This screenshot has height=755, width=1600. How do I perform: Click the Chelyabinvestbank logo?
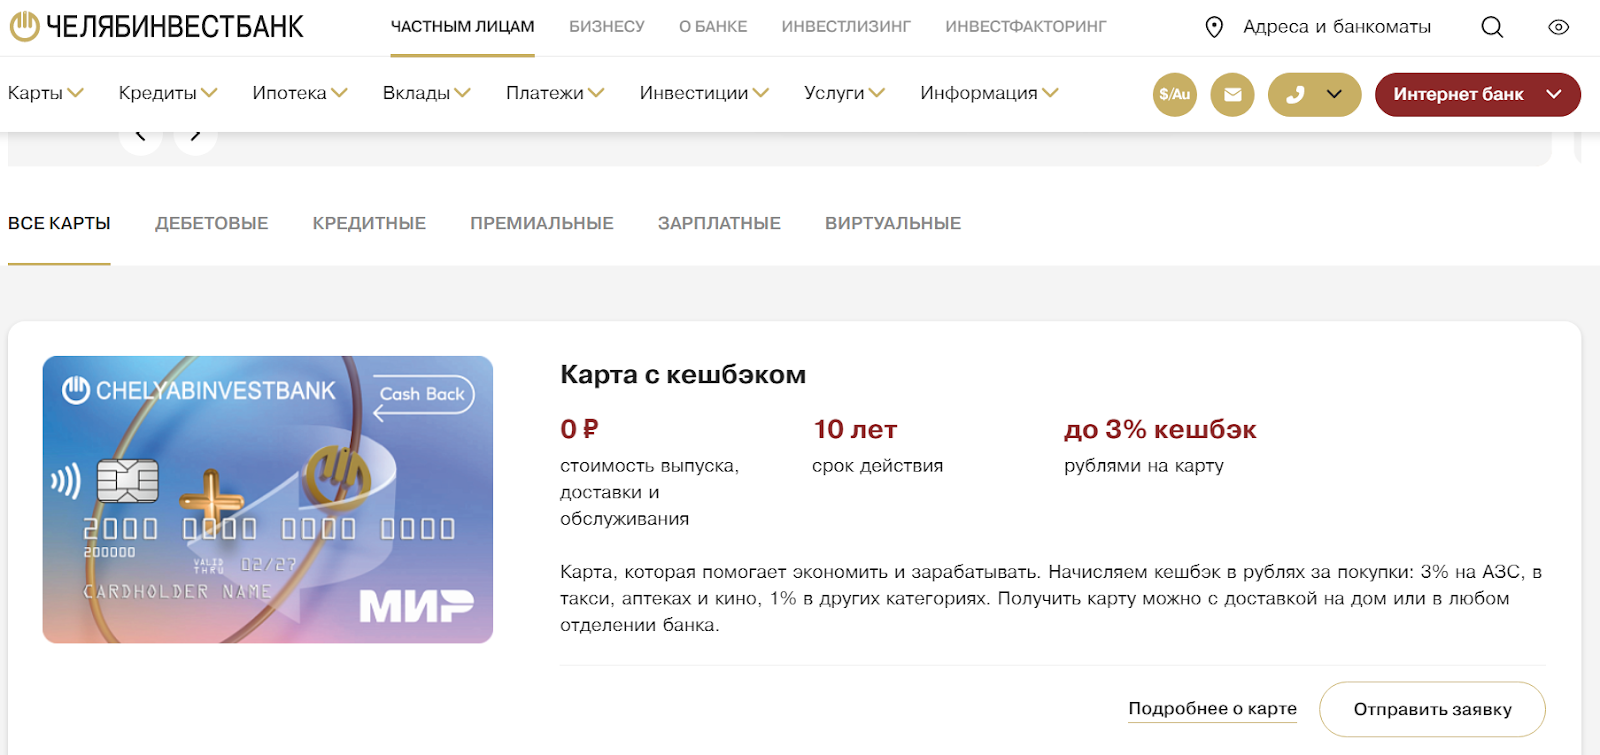[x=157, y=27]
